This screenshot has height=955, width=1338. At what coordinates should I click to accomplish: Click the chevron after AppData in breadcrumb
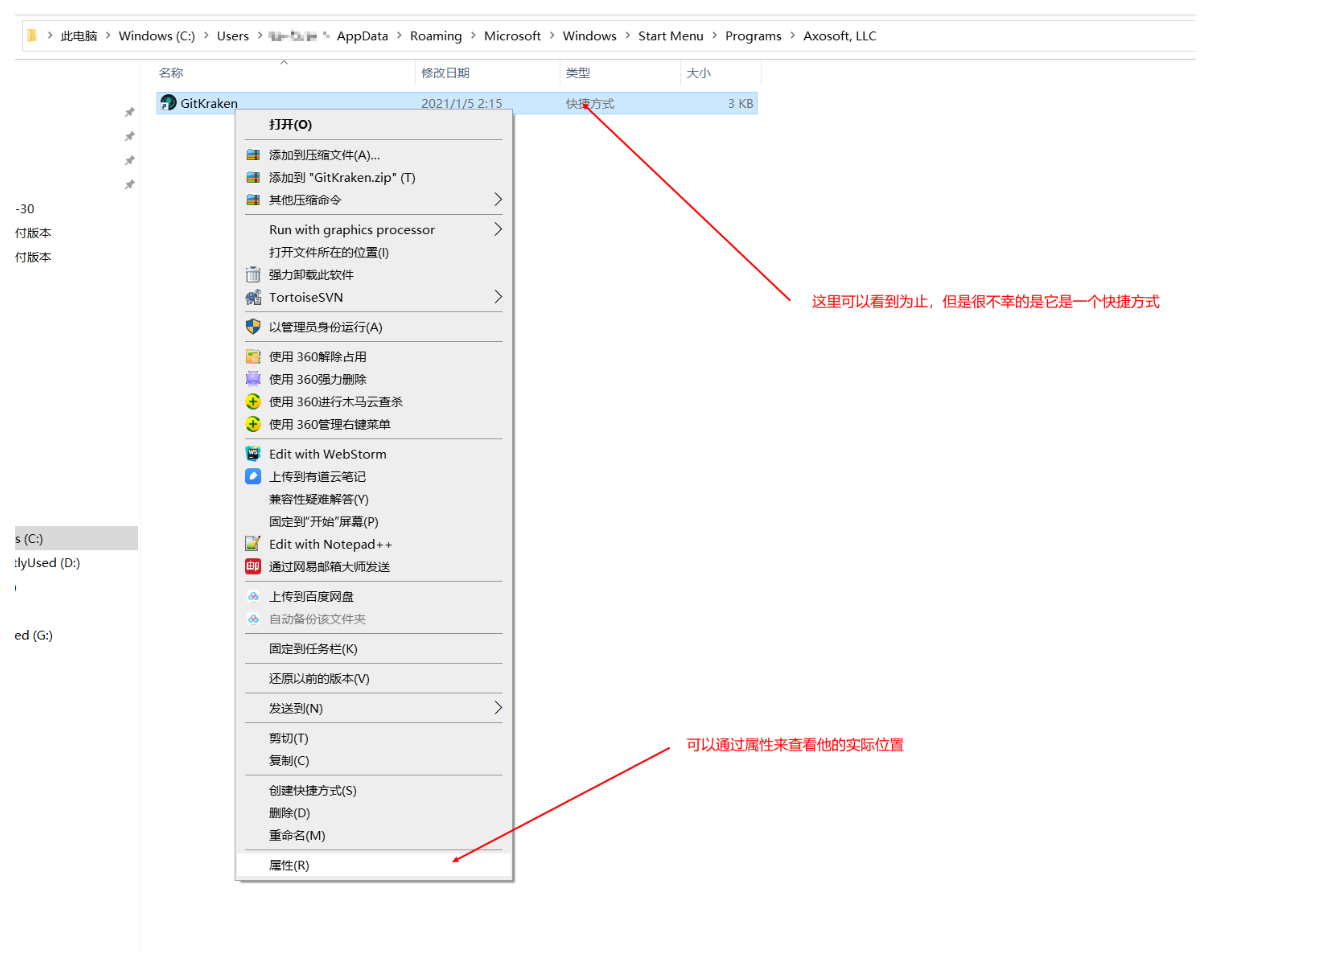point(399,35)
